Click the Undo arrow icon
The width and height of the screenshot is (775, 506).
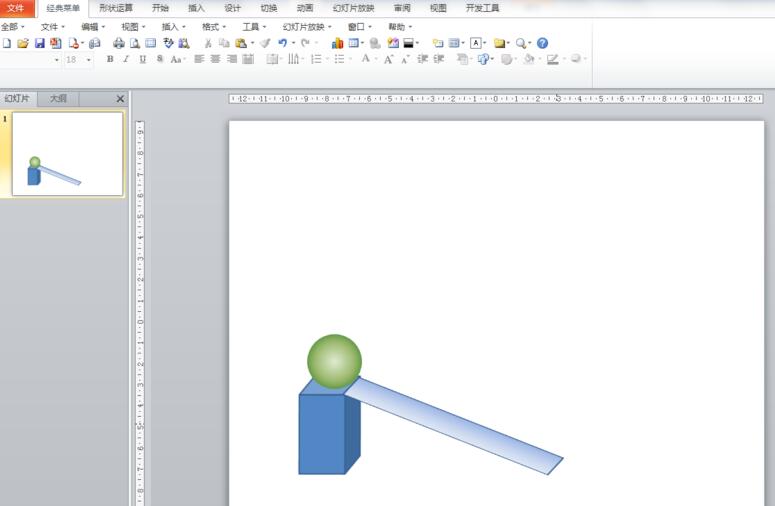(x=283, y=44)
